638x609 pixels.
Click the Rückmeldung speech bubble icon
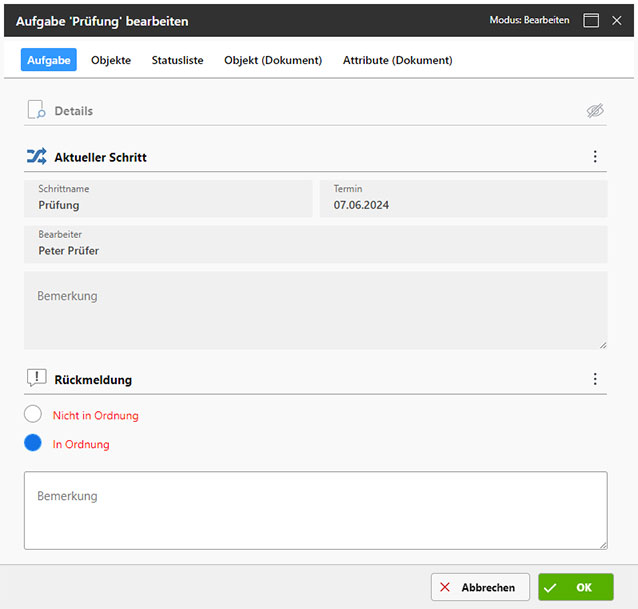tap(36, 379)
